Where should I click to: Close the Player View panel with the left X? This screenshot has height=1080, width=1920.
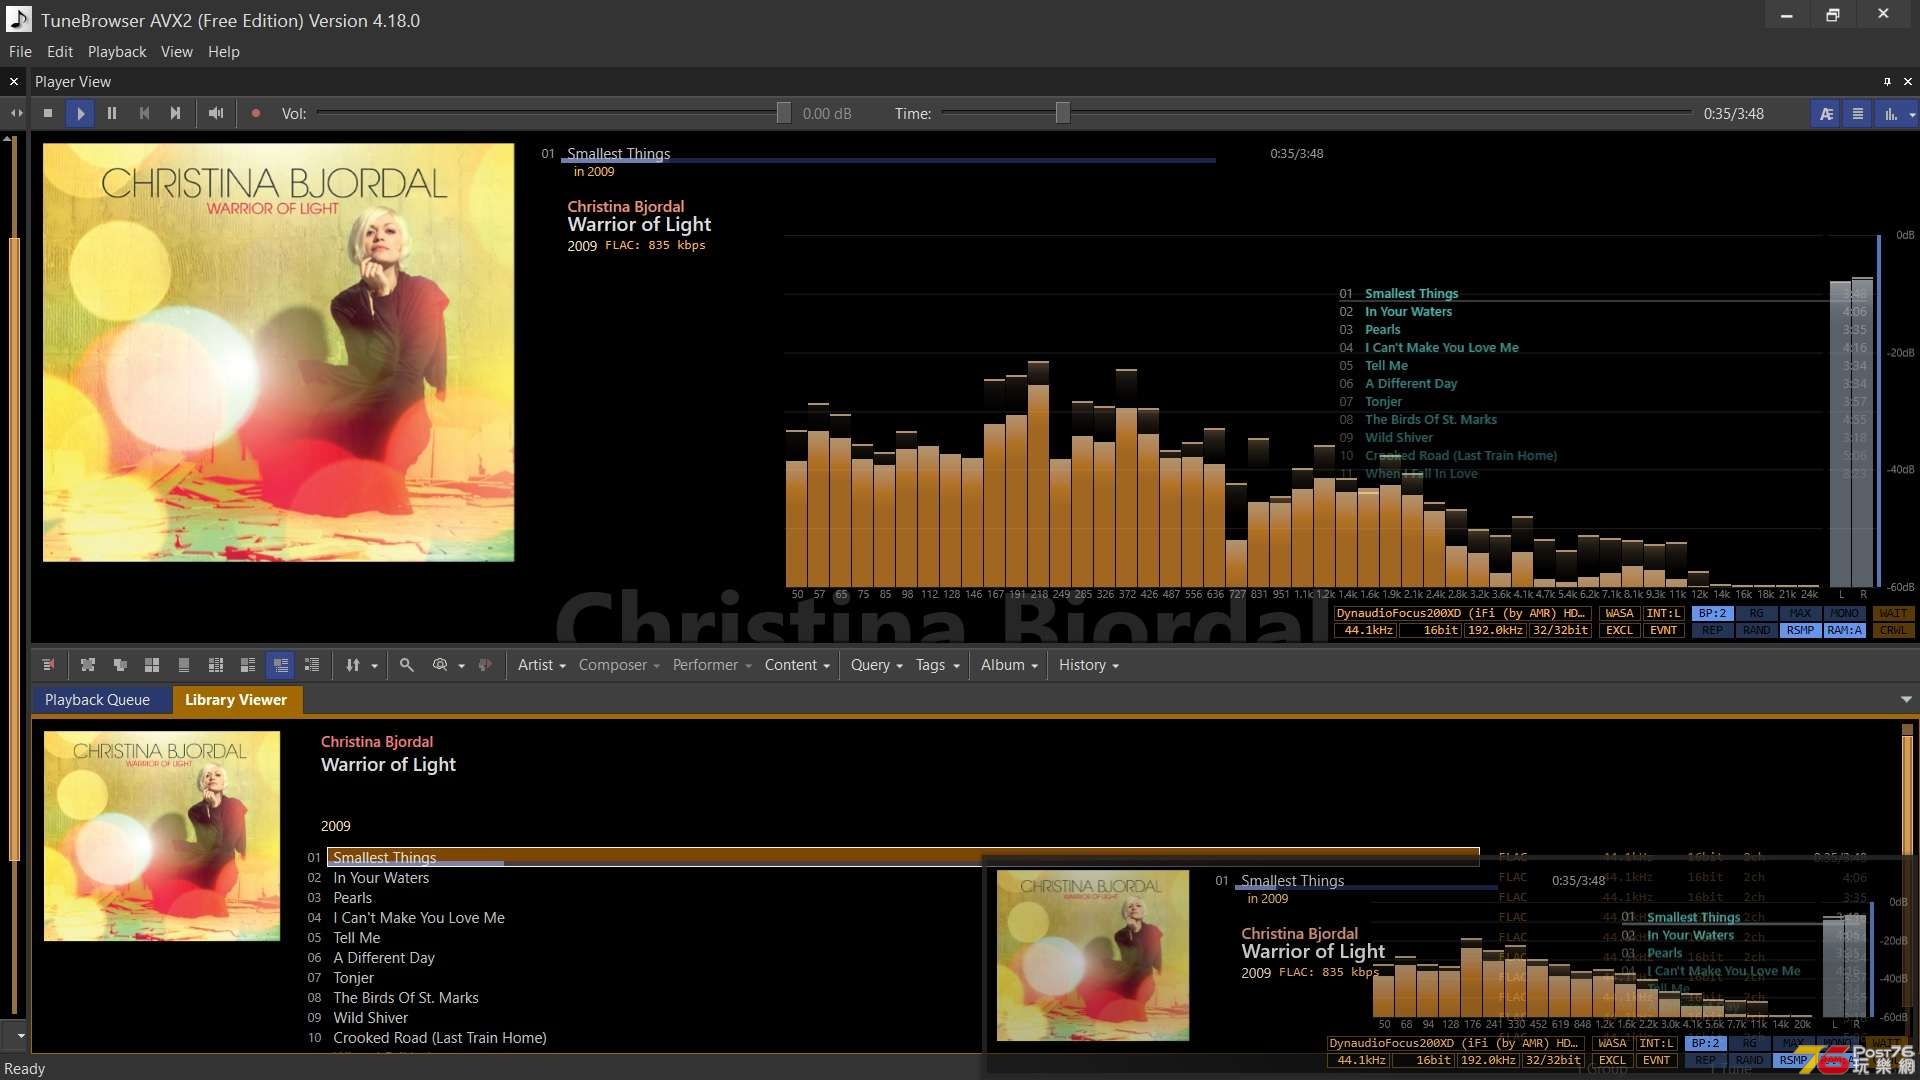point(14,82)
